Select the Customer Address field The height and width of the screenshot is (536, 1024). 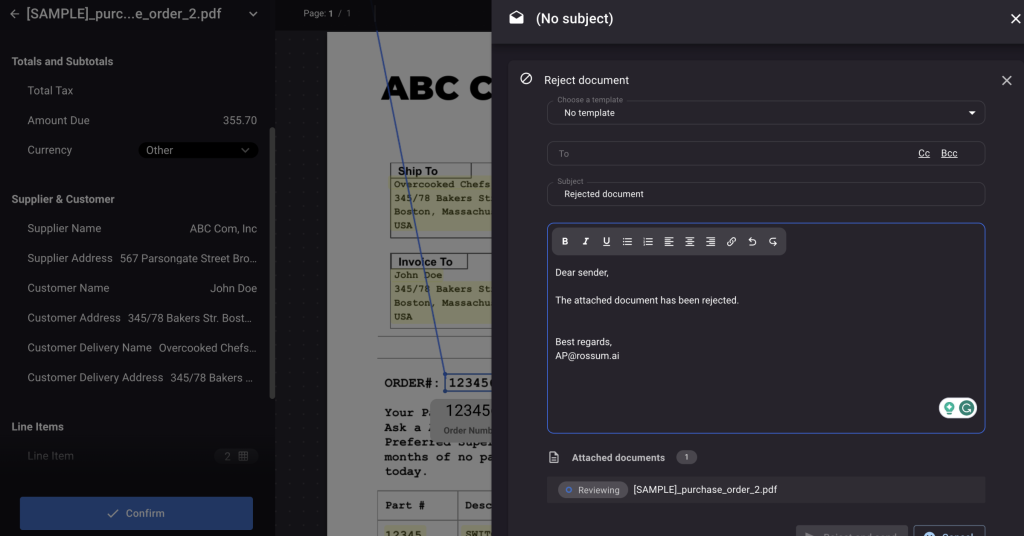(142, 318)
